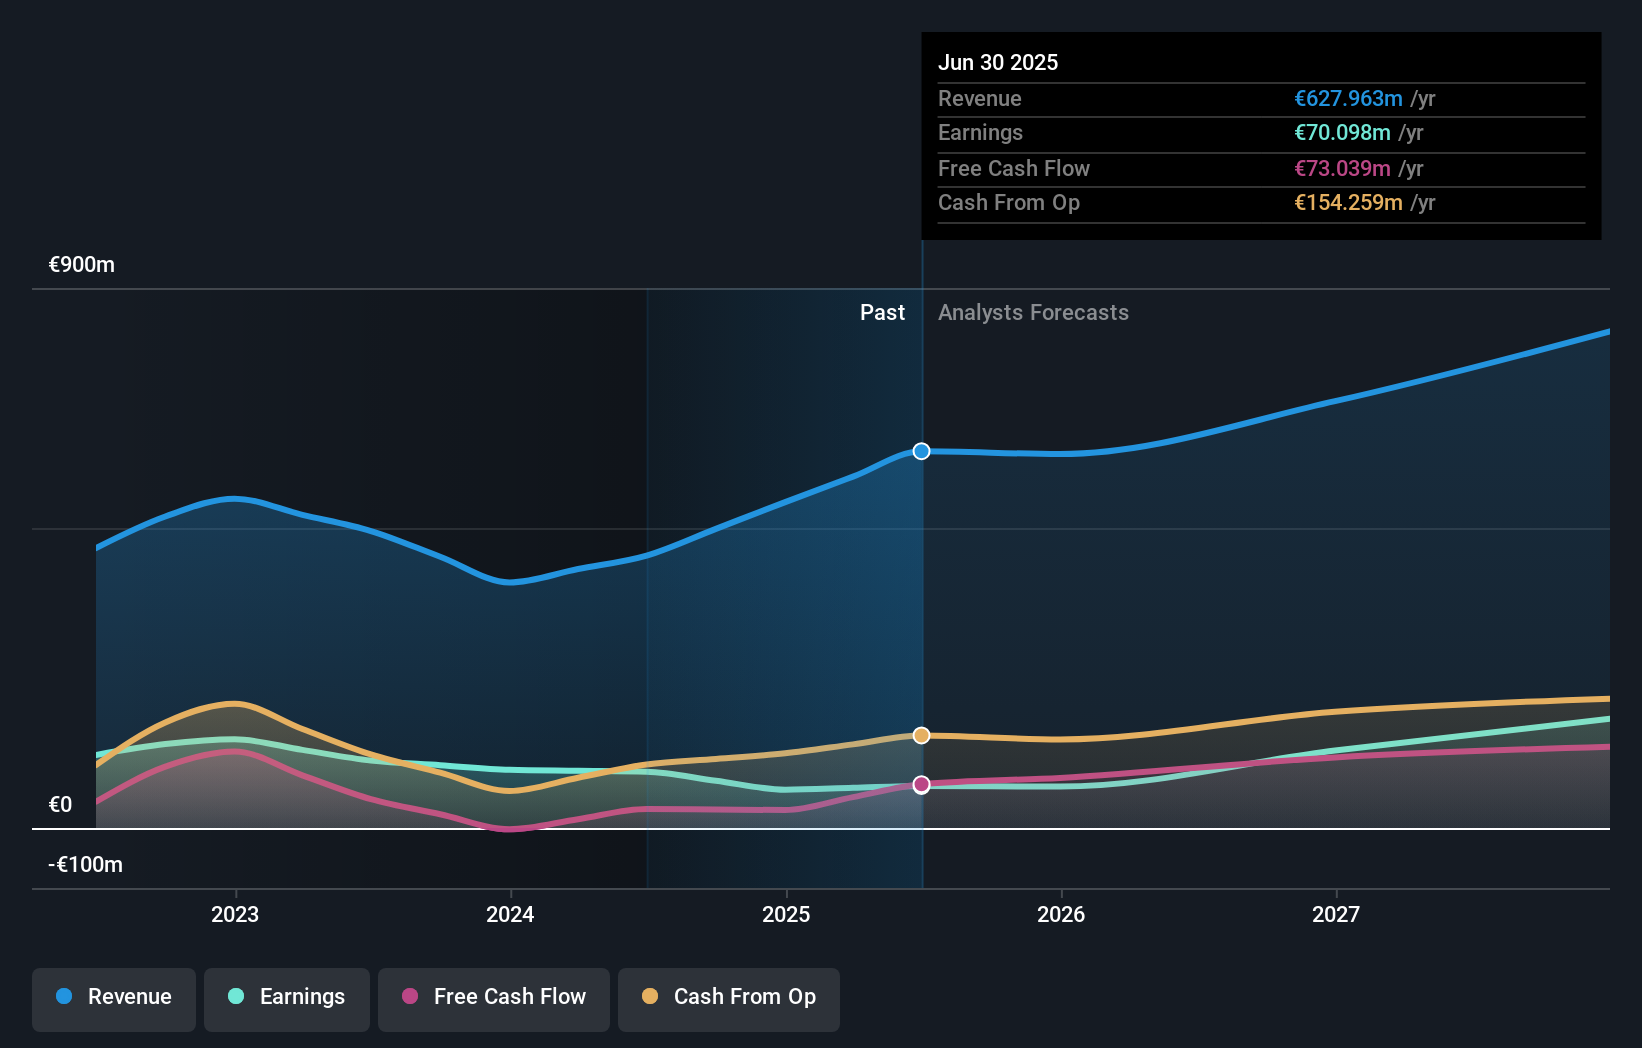This screenshot has width=1642, height=1048.
Task: Select the Cash From Op legend dot icon
Action: (651, 997)
